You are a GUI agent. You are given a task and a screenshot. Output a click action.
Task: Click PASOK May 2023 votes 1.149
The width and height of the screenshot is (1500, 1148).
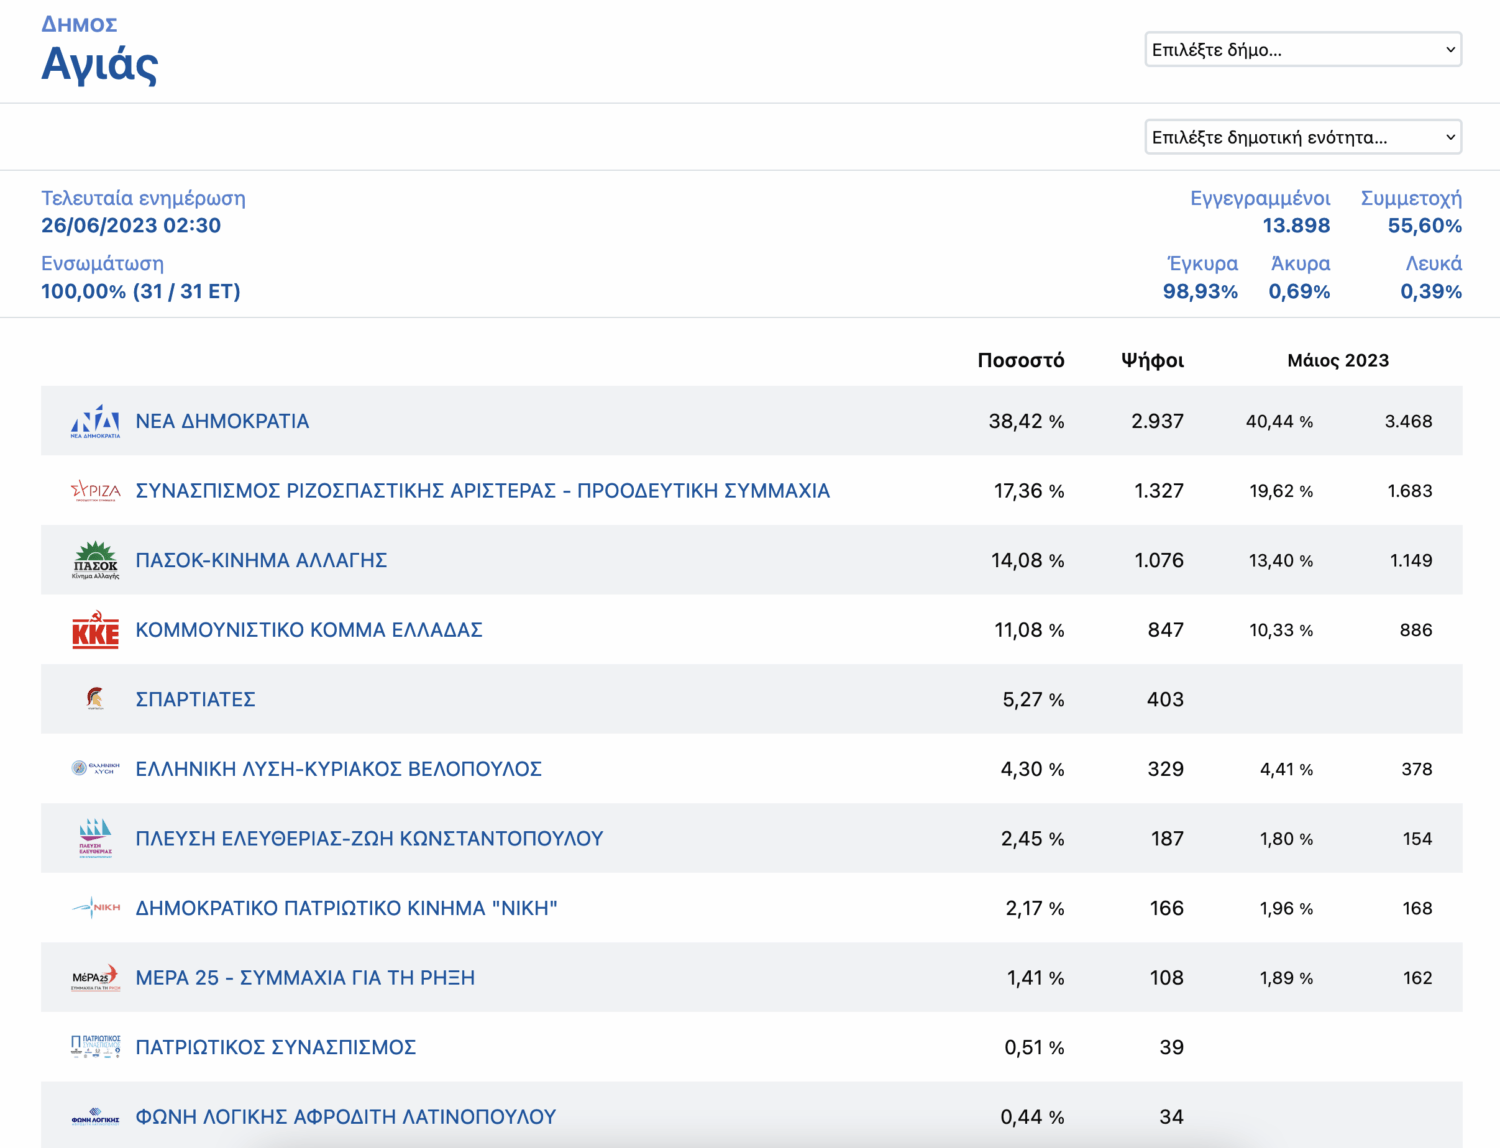1411,561
